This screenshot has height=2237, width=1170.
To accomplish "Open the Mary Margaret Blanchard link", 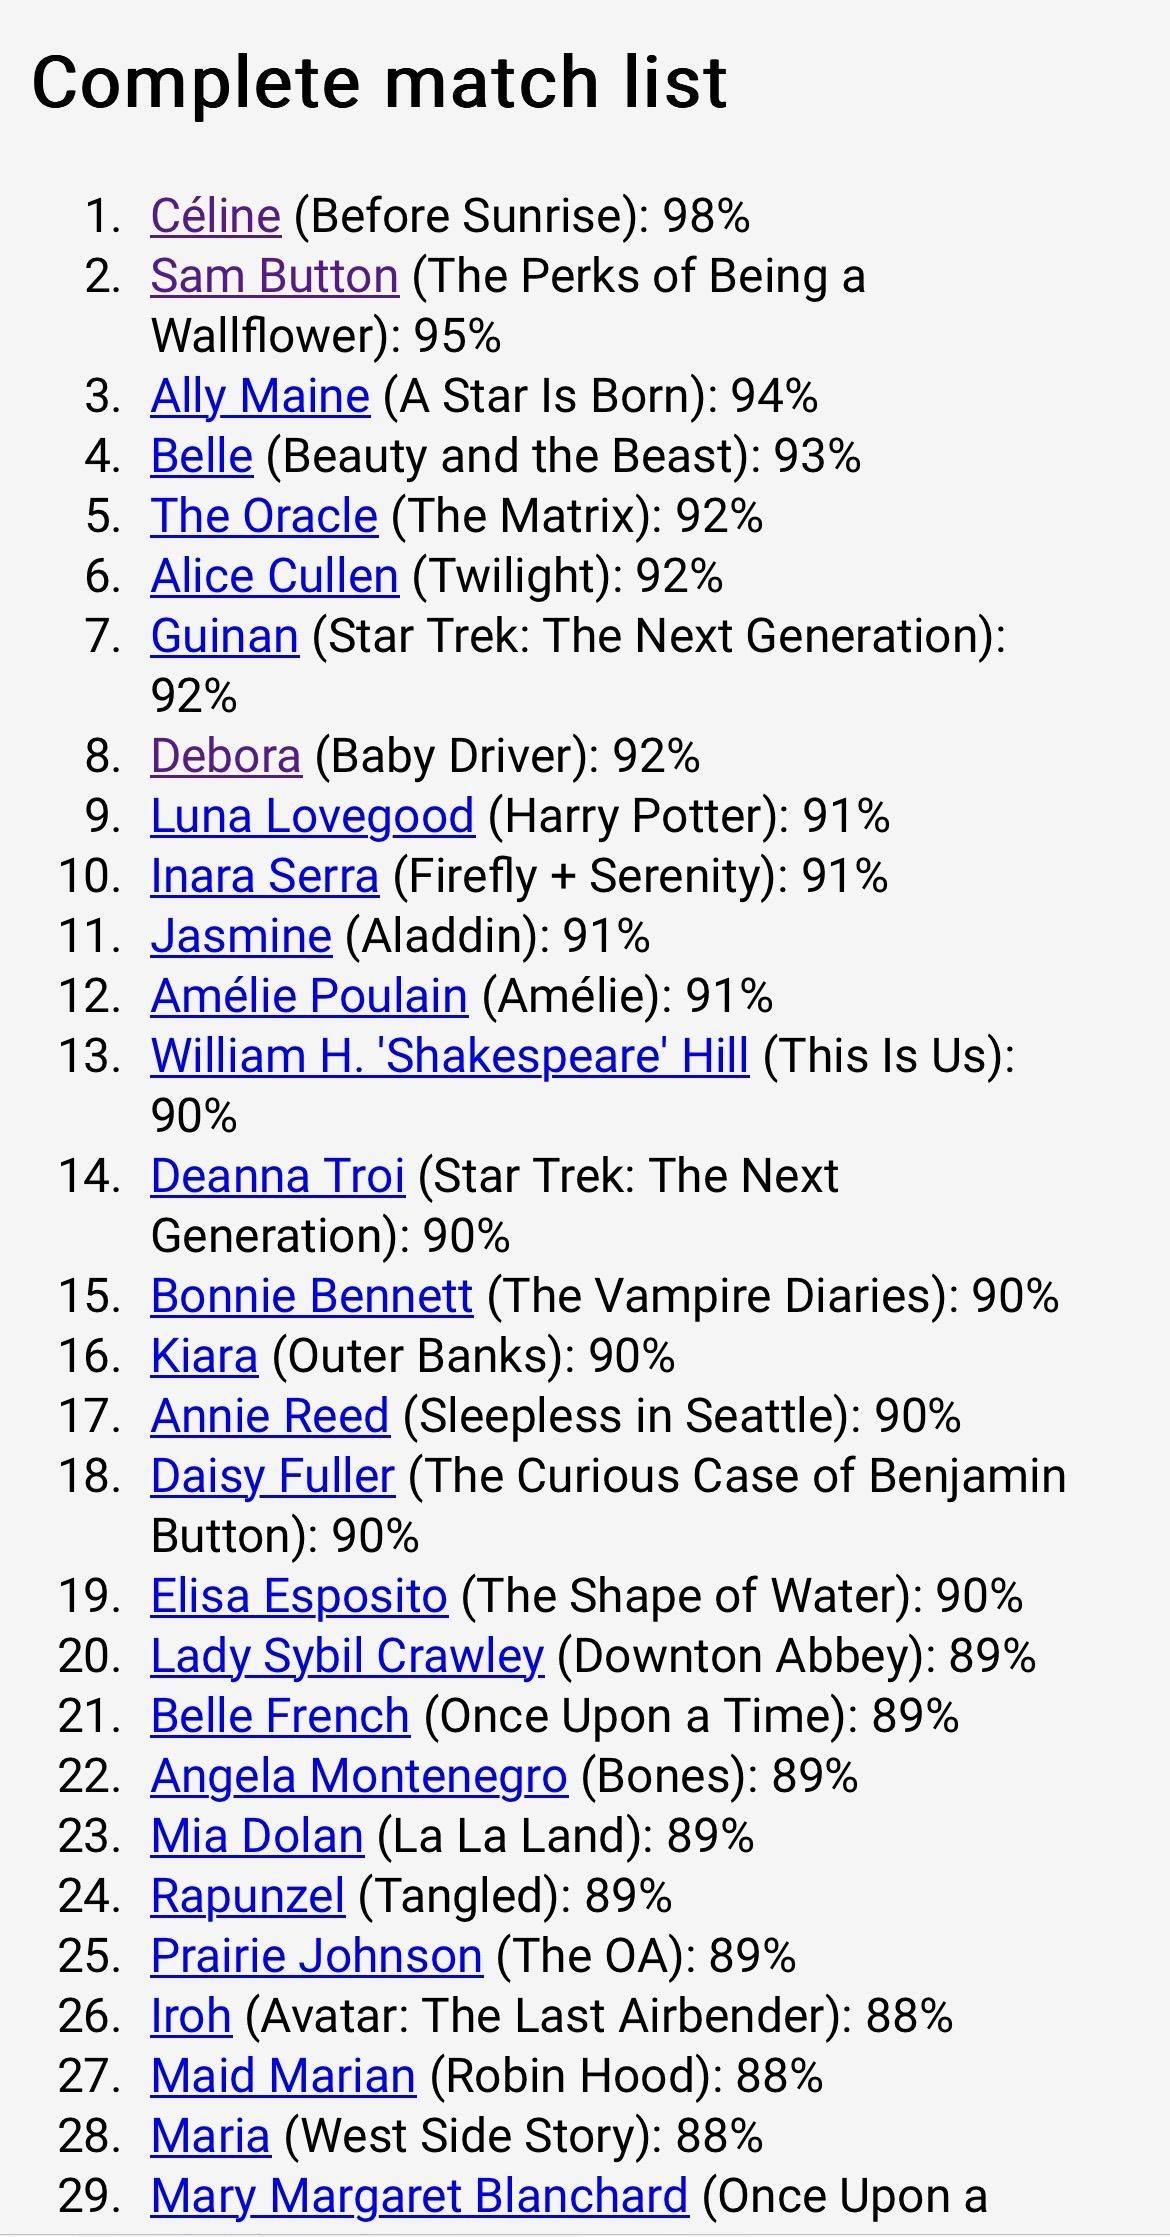I will click(x=420, y=2196).
